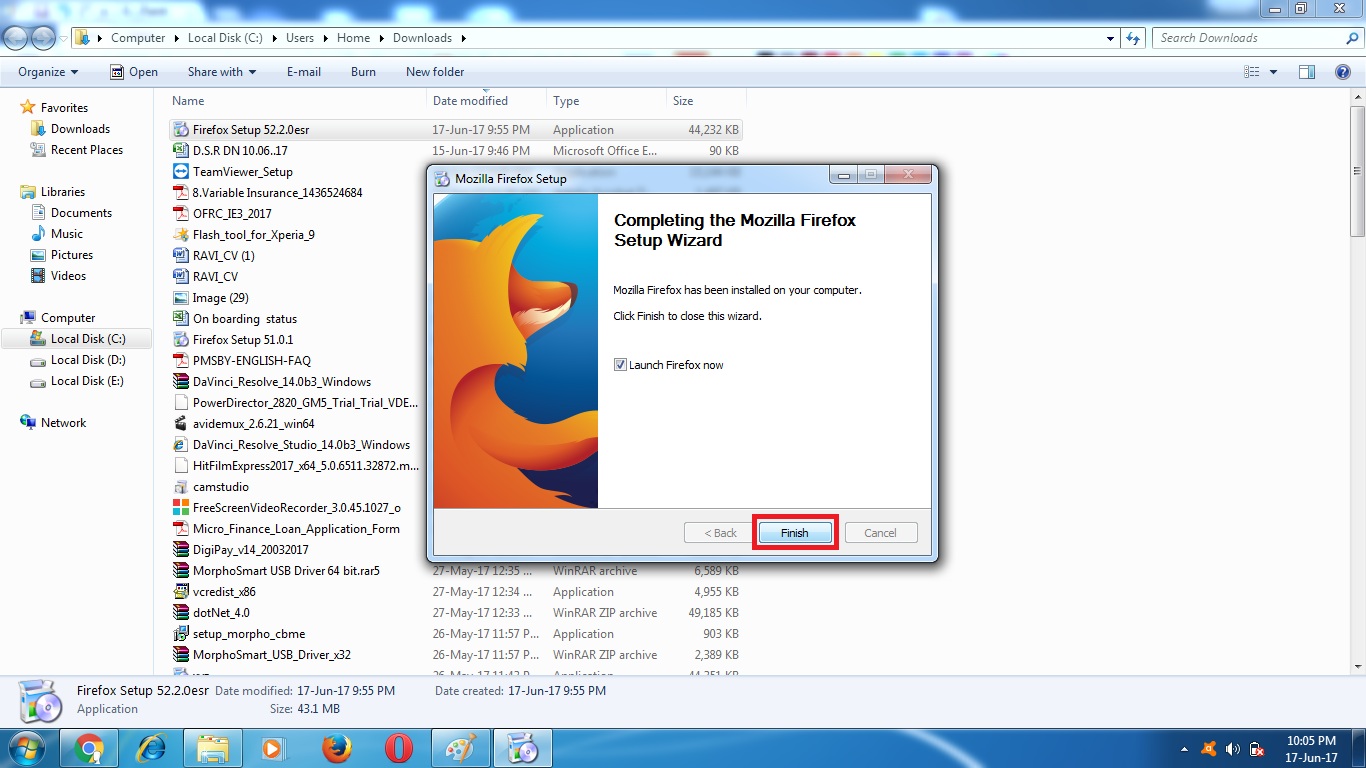Click the clock showing 10:05 PM
The height and width of the screenshot is (768, 1366).
pos(1311,741)
